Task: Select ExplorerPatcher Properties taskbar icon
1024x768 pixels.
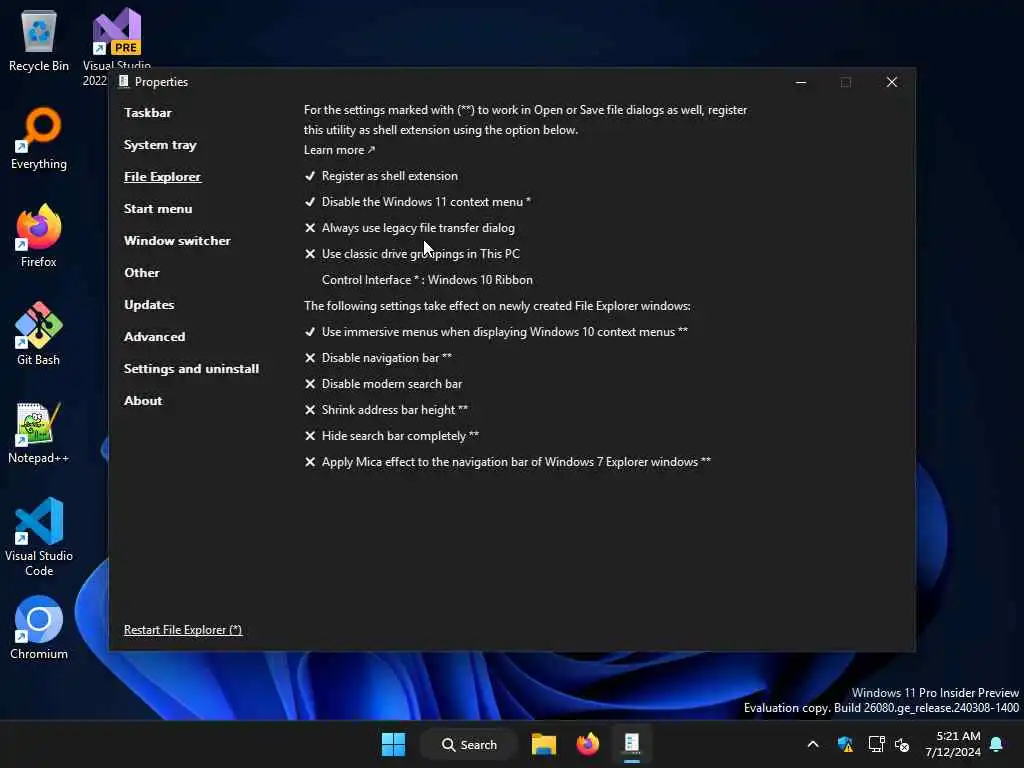Action: click(x=632, y=744)
